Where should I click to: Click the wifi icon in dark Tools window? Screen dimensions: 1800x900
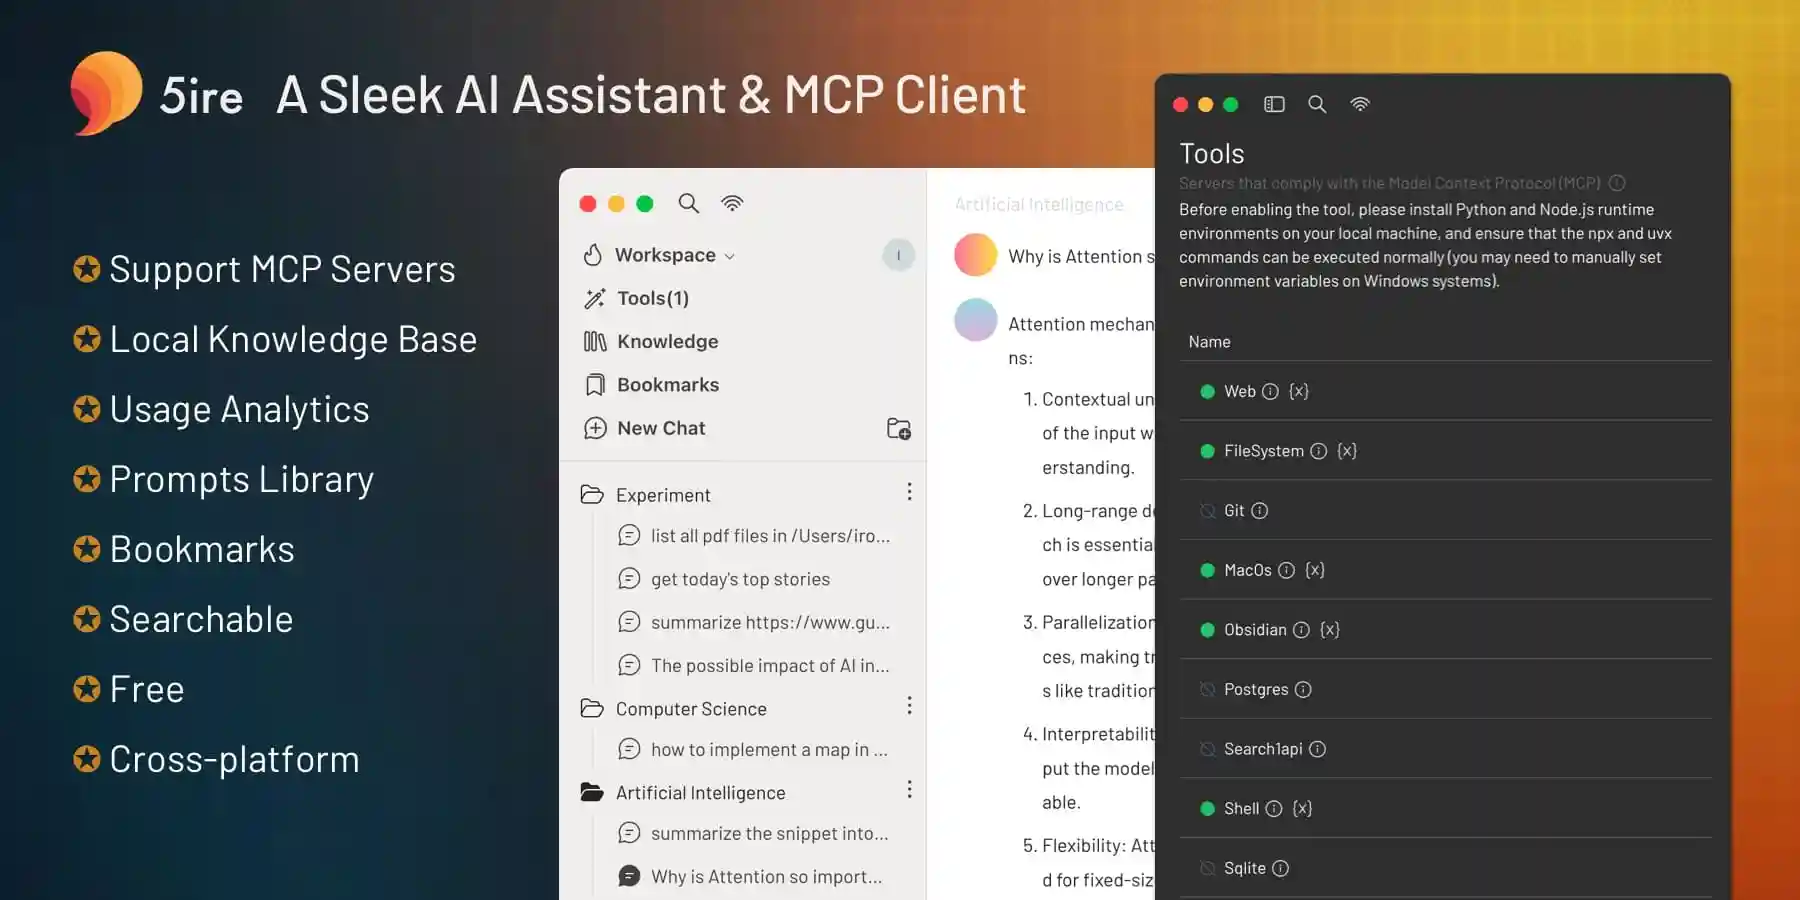(x=1360, y=104)
